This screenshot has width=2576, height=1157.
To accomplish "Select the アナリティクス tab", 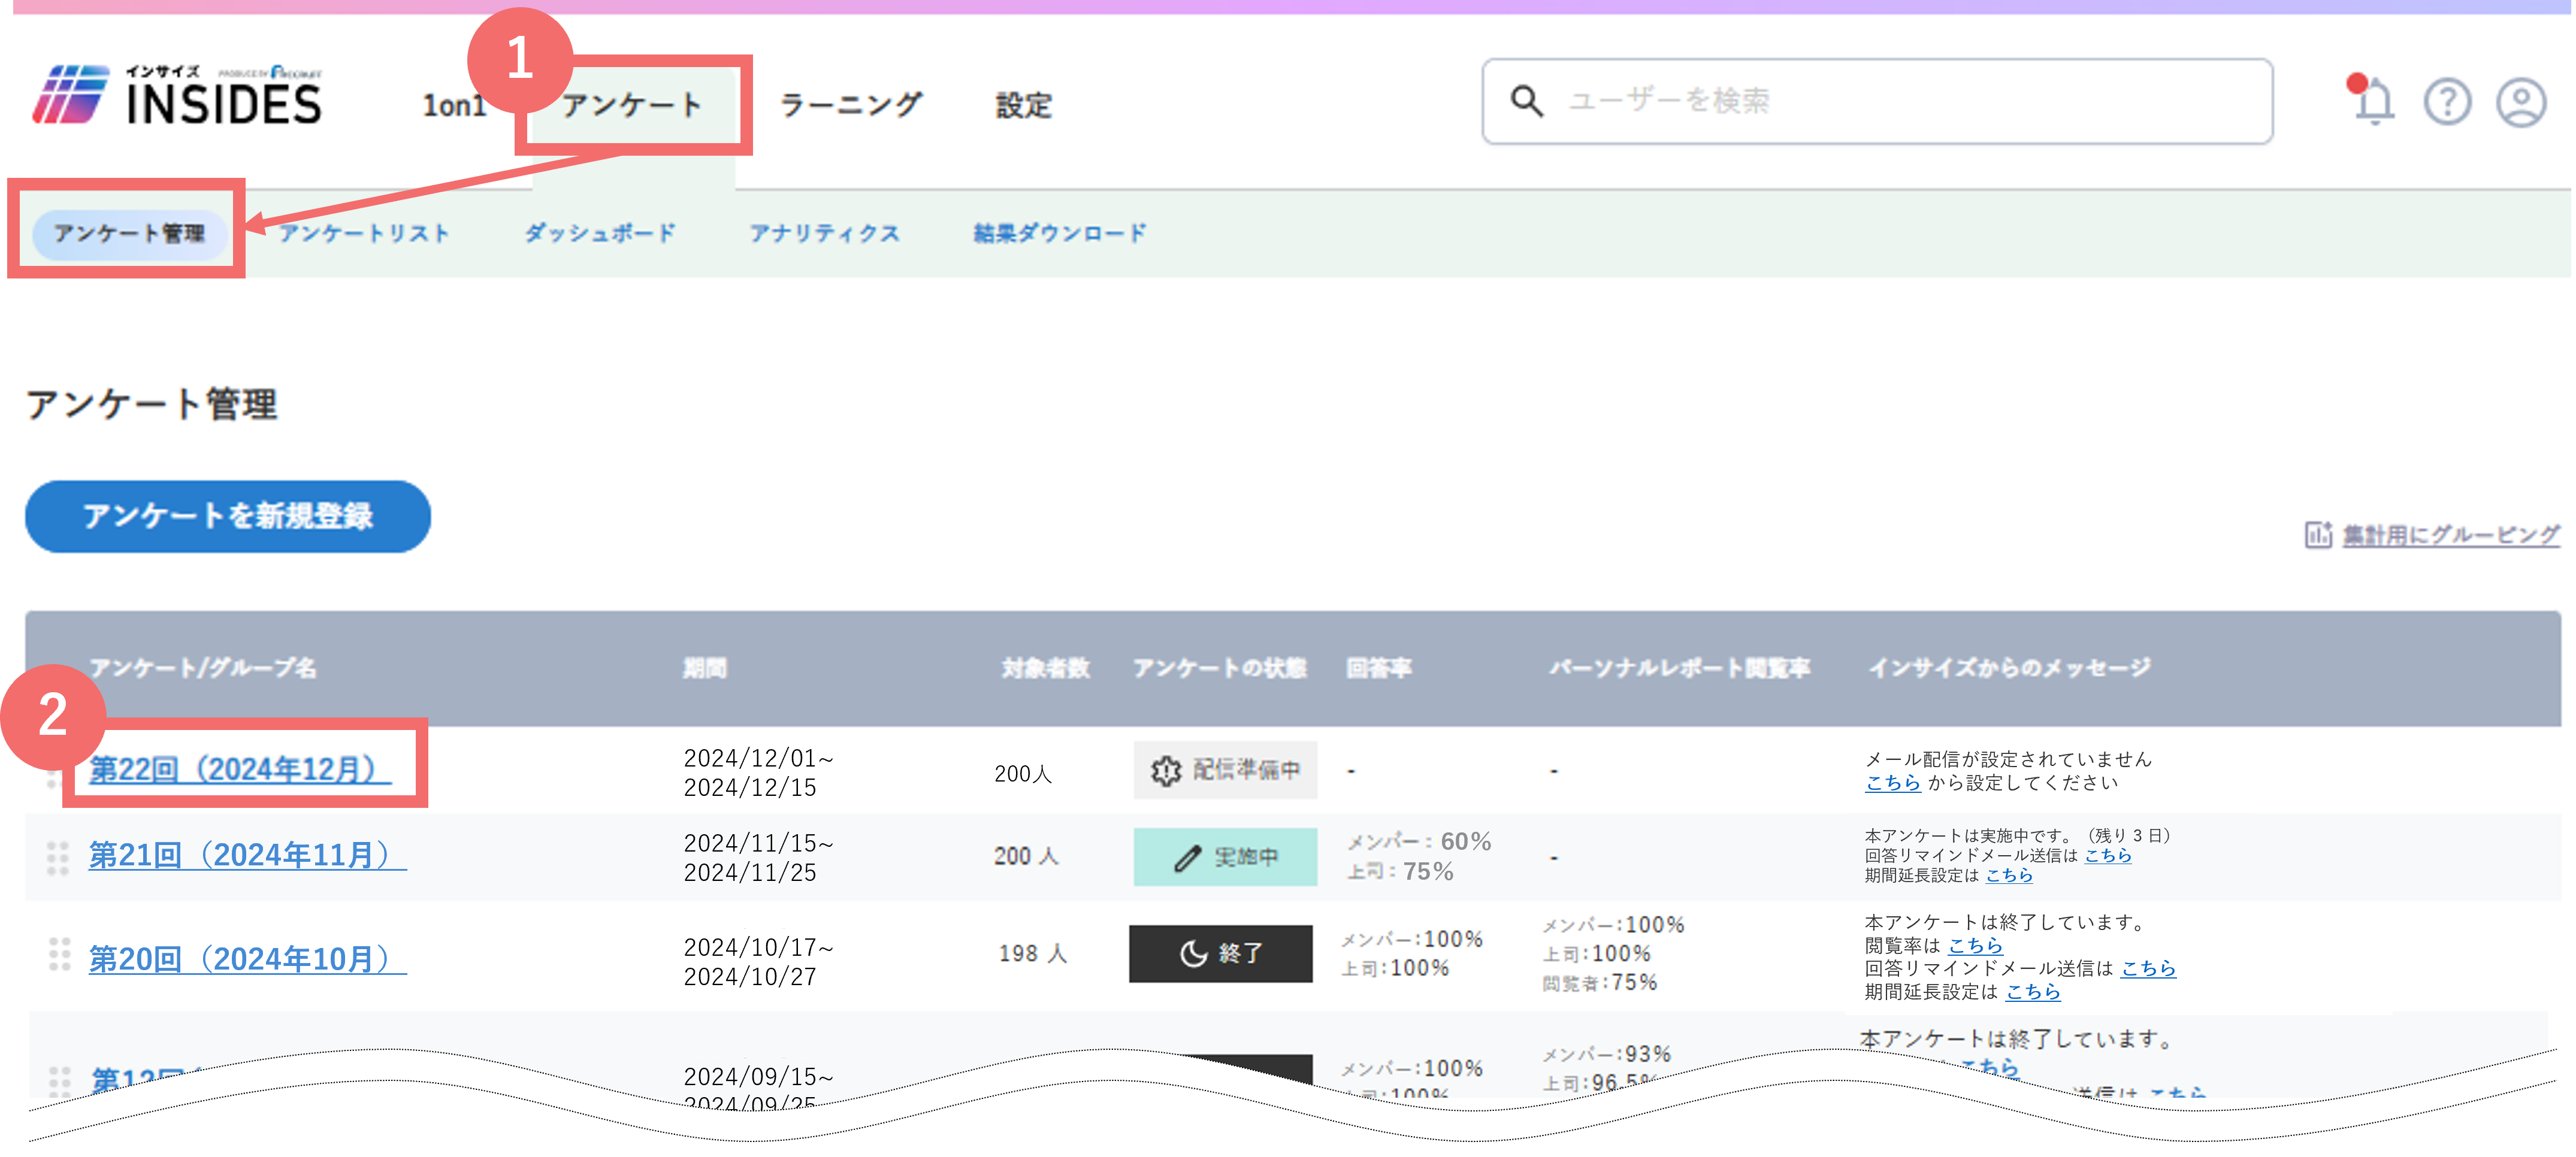I will coord(825,233).
